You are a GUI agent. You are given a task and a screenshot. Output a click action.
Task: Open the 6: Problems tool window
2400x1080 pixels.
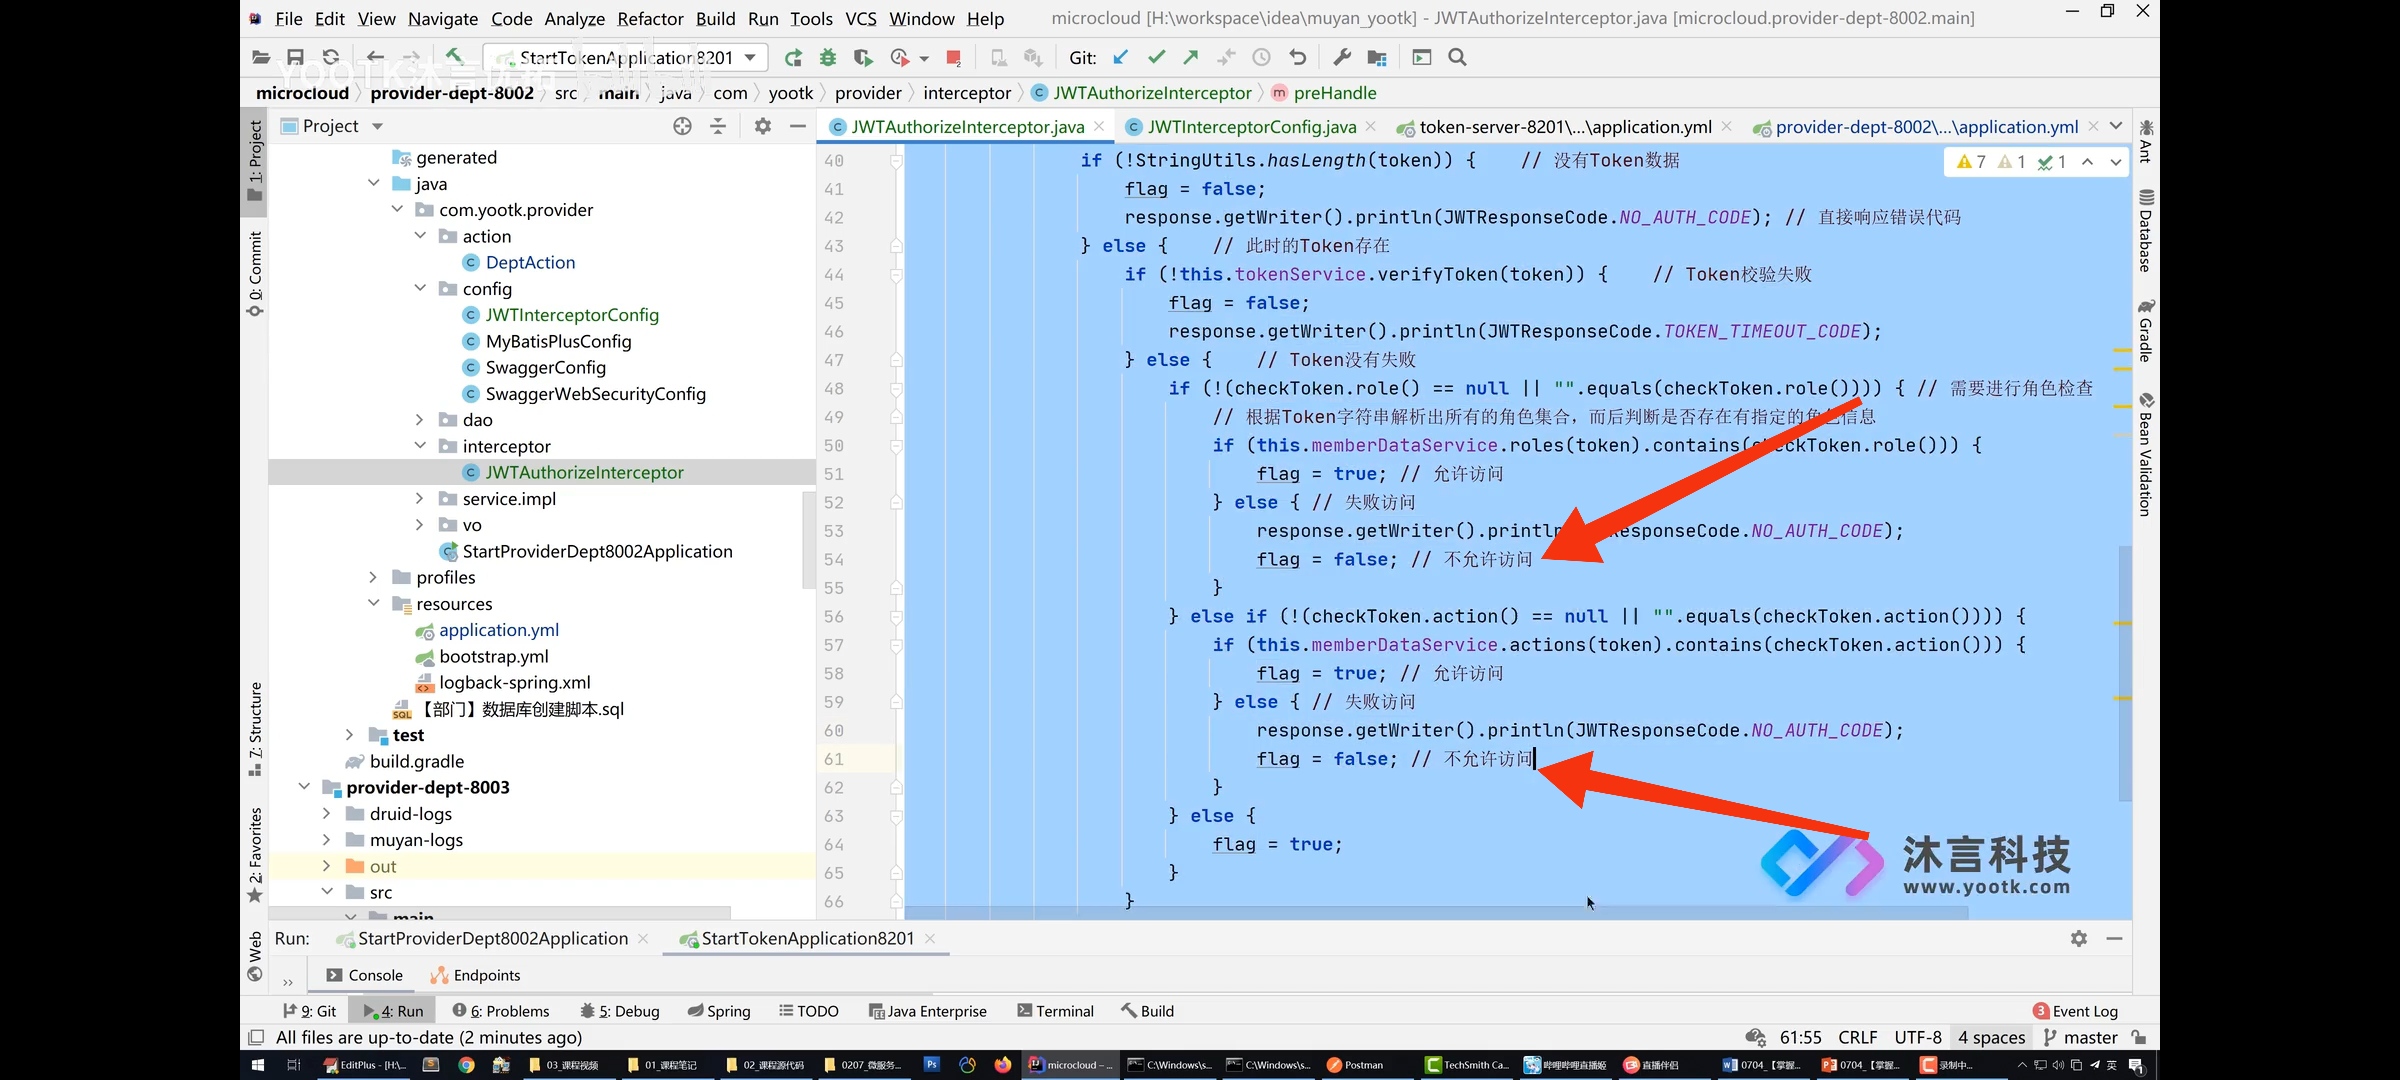pos(501,1011)
